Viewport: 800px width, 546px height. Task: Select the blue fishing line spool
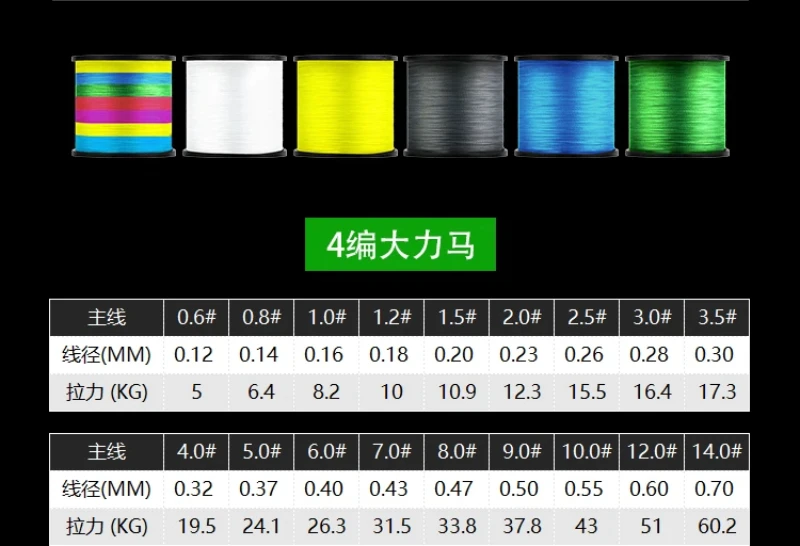click(566, 106)
